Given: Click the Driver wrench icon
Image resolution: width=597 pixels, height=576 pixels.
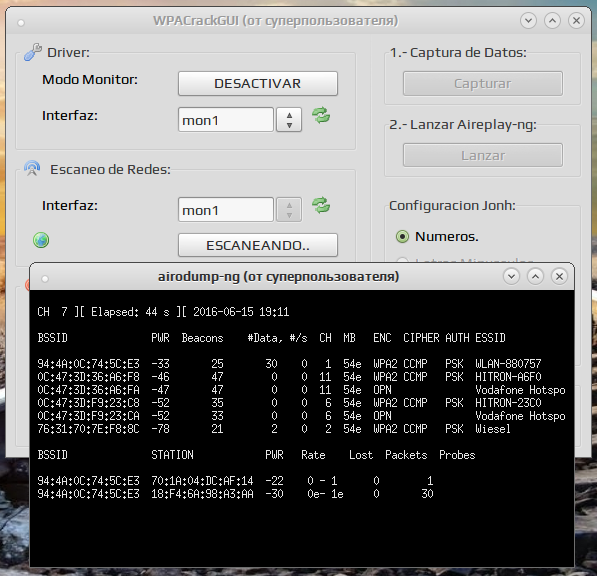Looking at the screenshot, I should click(x=33, y=52).
